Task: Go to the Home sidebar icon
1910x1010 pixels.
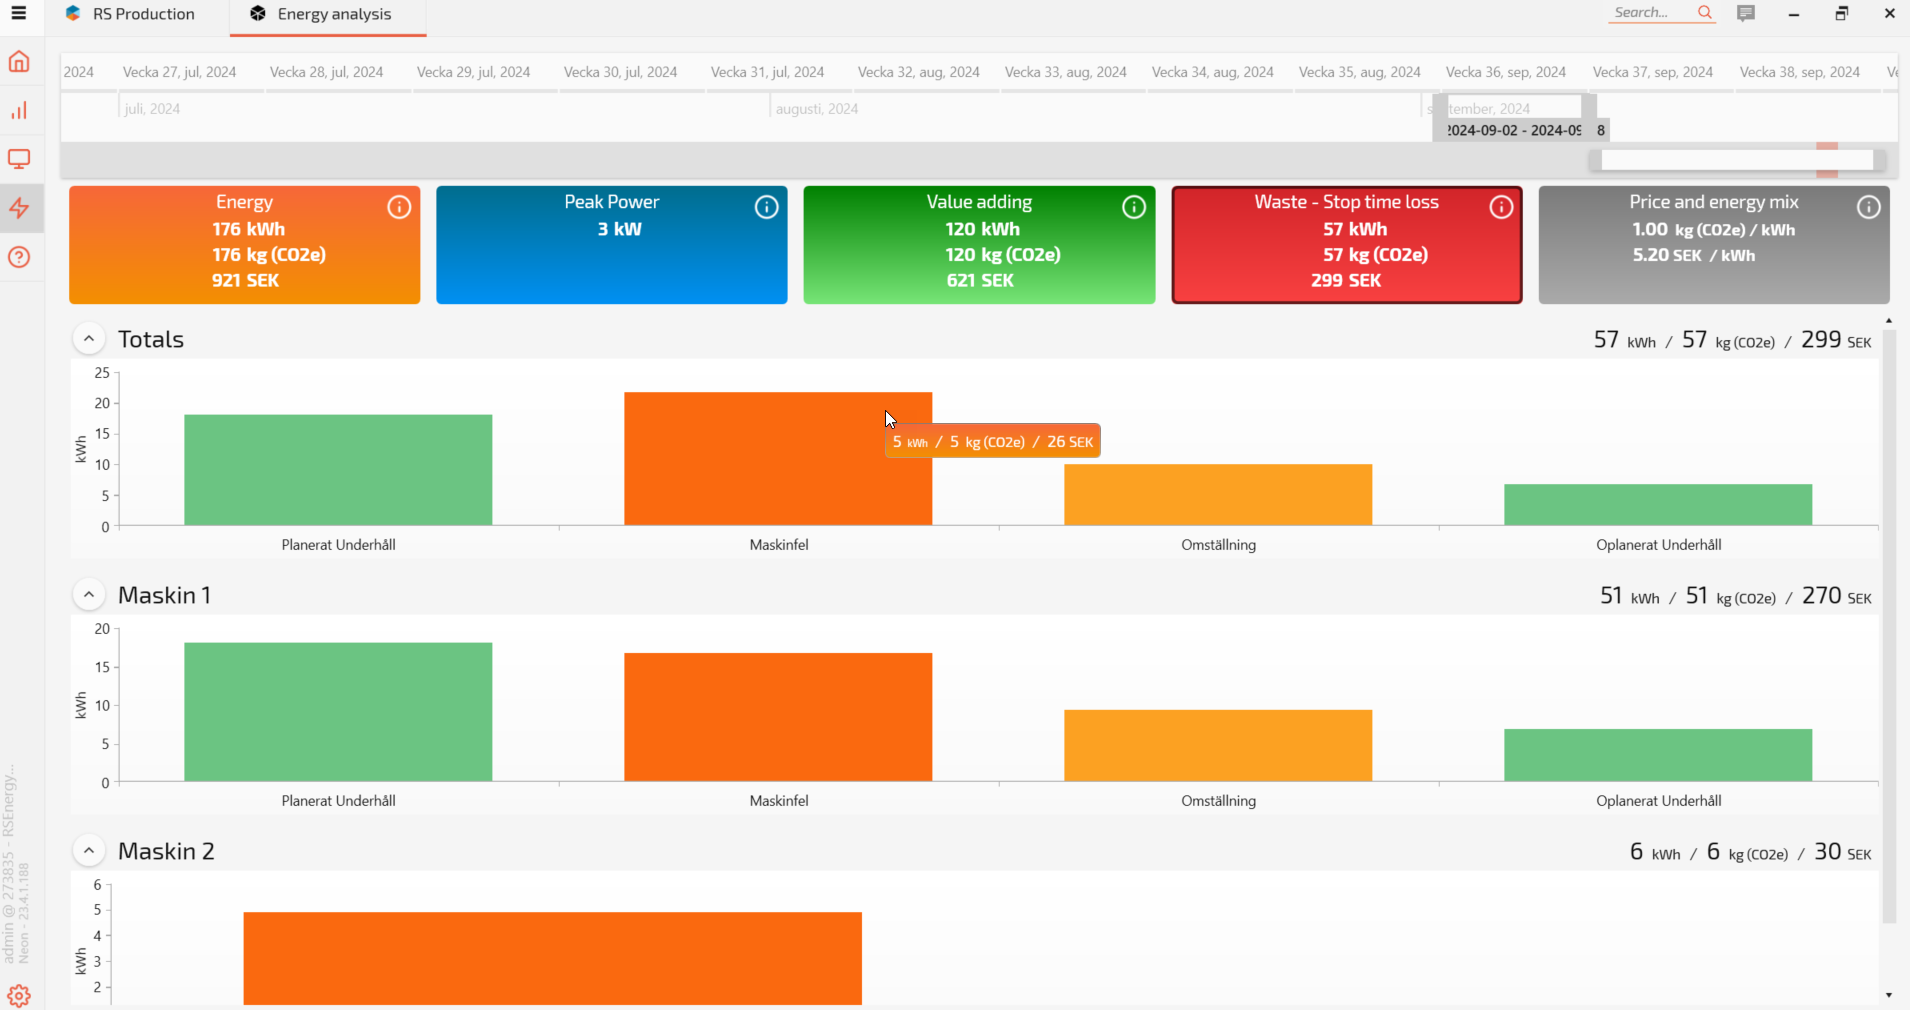Action: [19, 62]
